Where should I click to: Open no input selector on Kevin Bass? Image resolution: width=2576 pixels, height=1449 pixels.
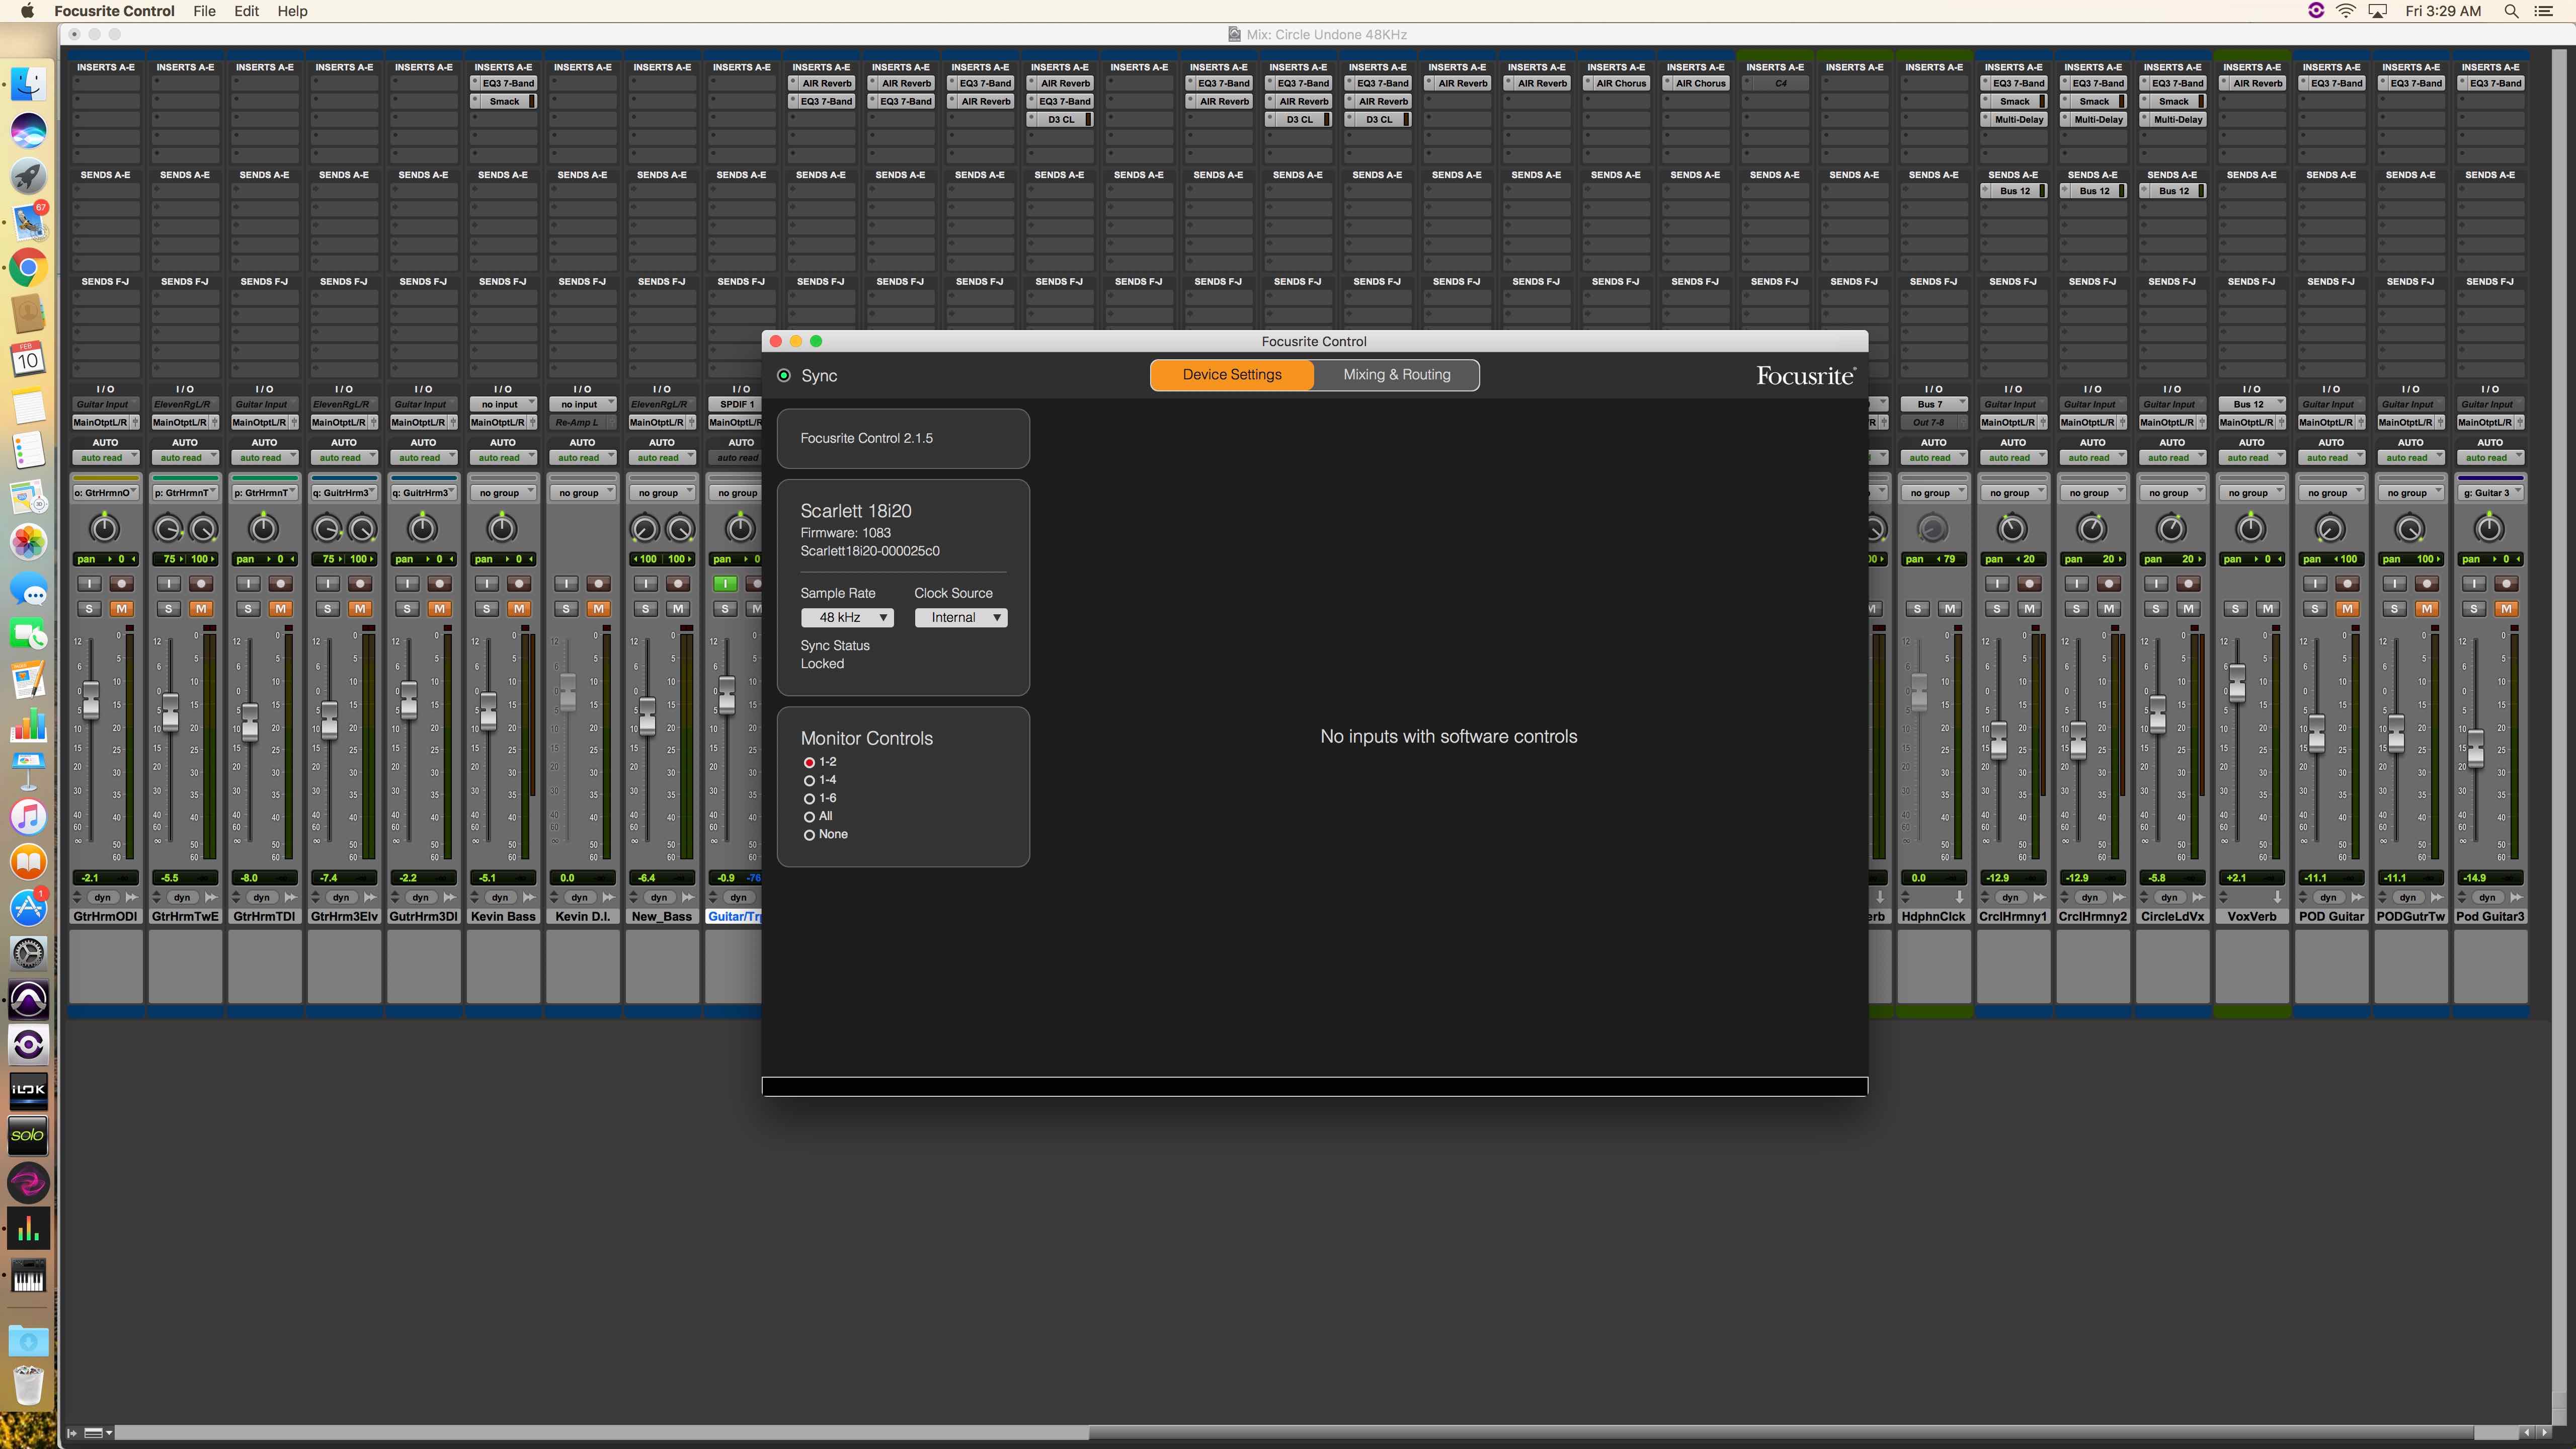[x=503, y=404]
